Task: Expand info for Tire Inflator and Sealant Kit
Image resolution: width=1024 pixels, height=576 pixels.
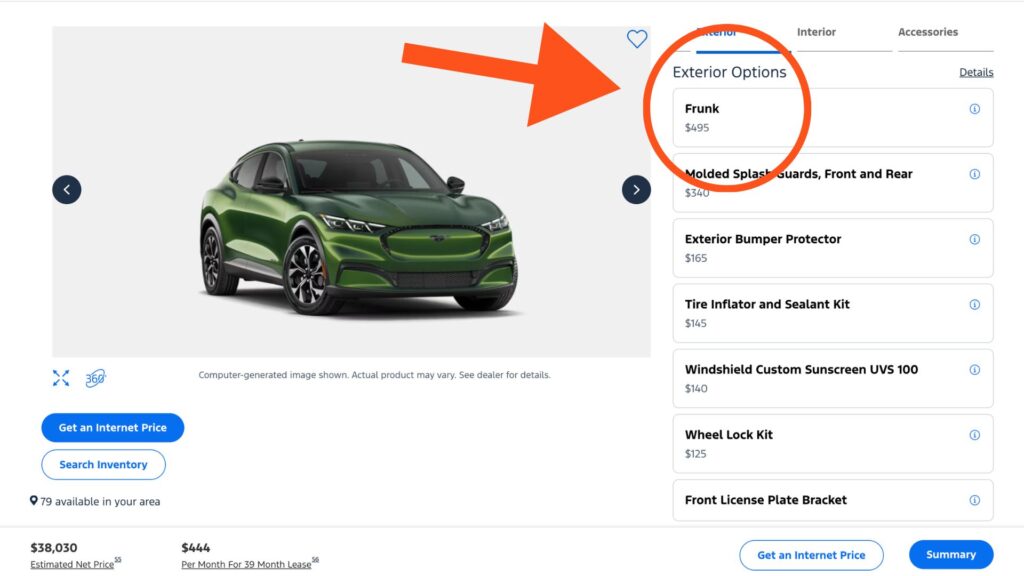Action: tap(975, 304)
